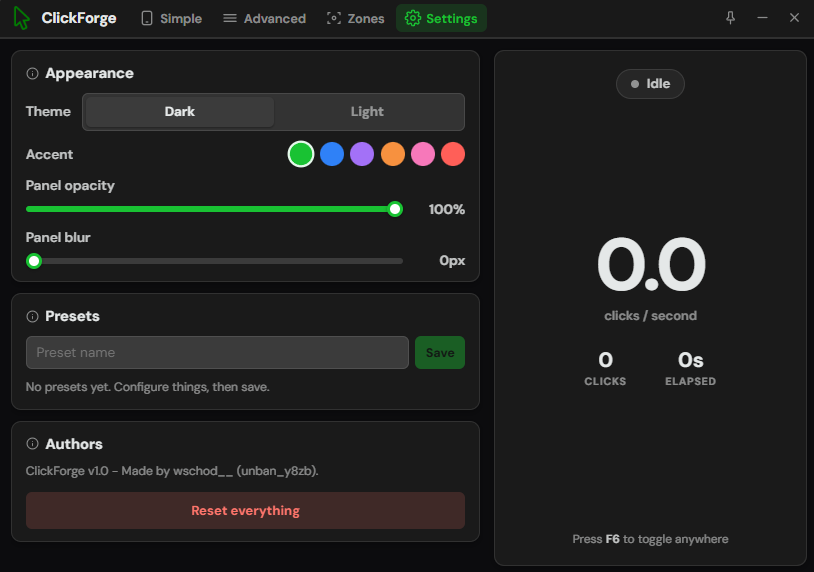Viewport: 814px width, 572px height.
Task: Click the target icon in Zones tab
Action: (x=333, y=18)
